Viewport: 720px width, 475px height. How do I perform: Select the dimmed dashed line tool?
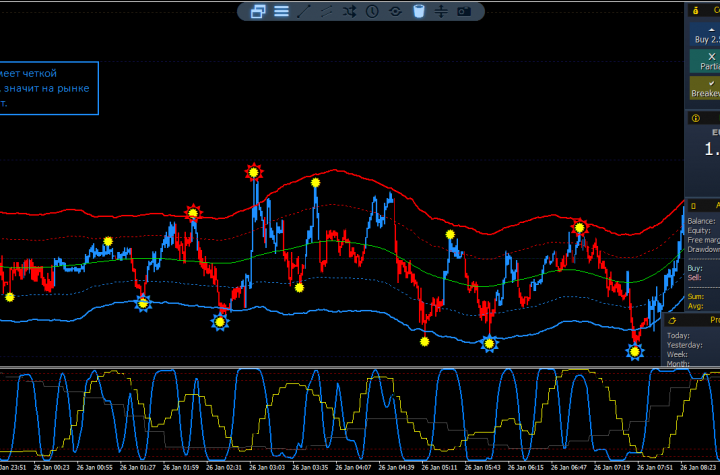pyautogui.click(x=327, y=12)
